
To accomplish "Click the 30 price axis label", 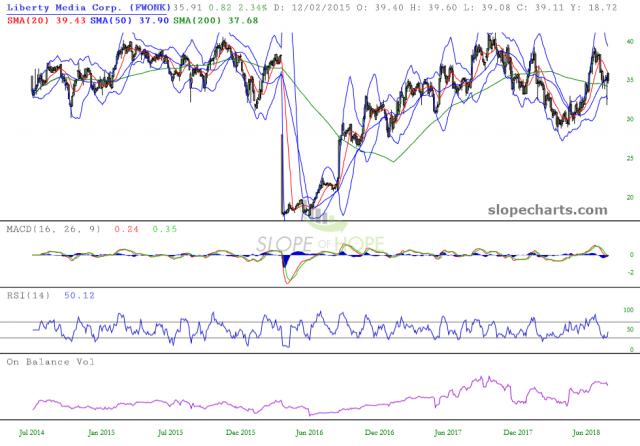I will [x=630, y=119].
